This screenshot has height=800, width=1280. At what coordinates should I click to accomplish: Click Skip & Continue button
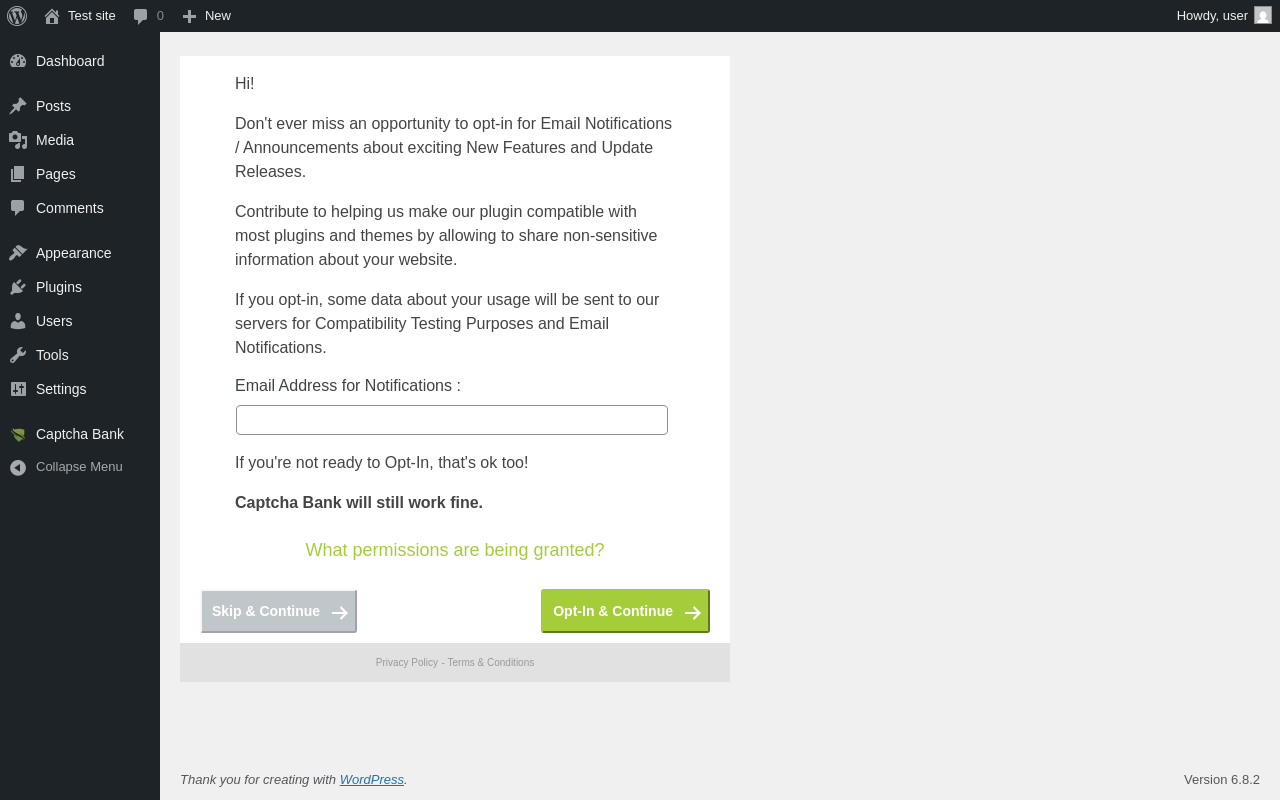279,611
